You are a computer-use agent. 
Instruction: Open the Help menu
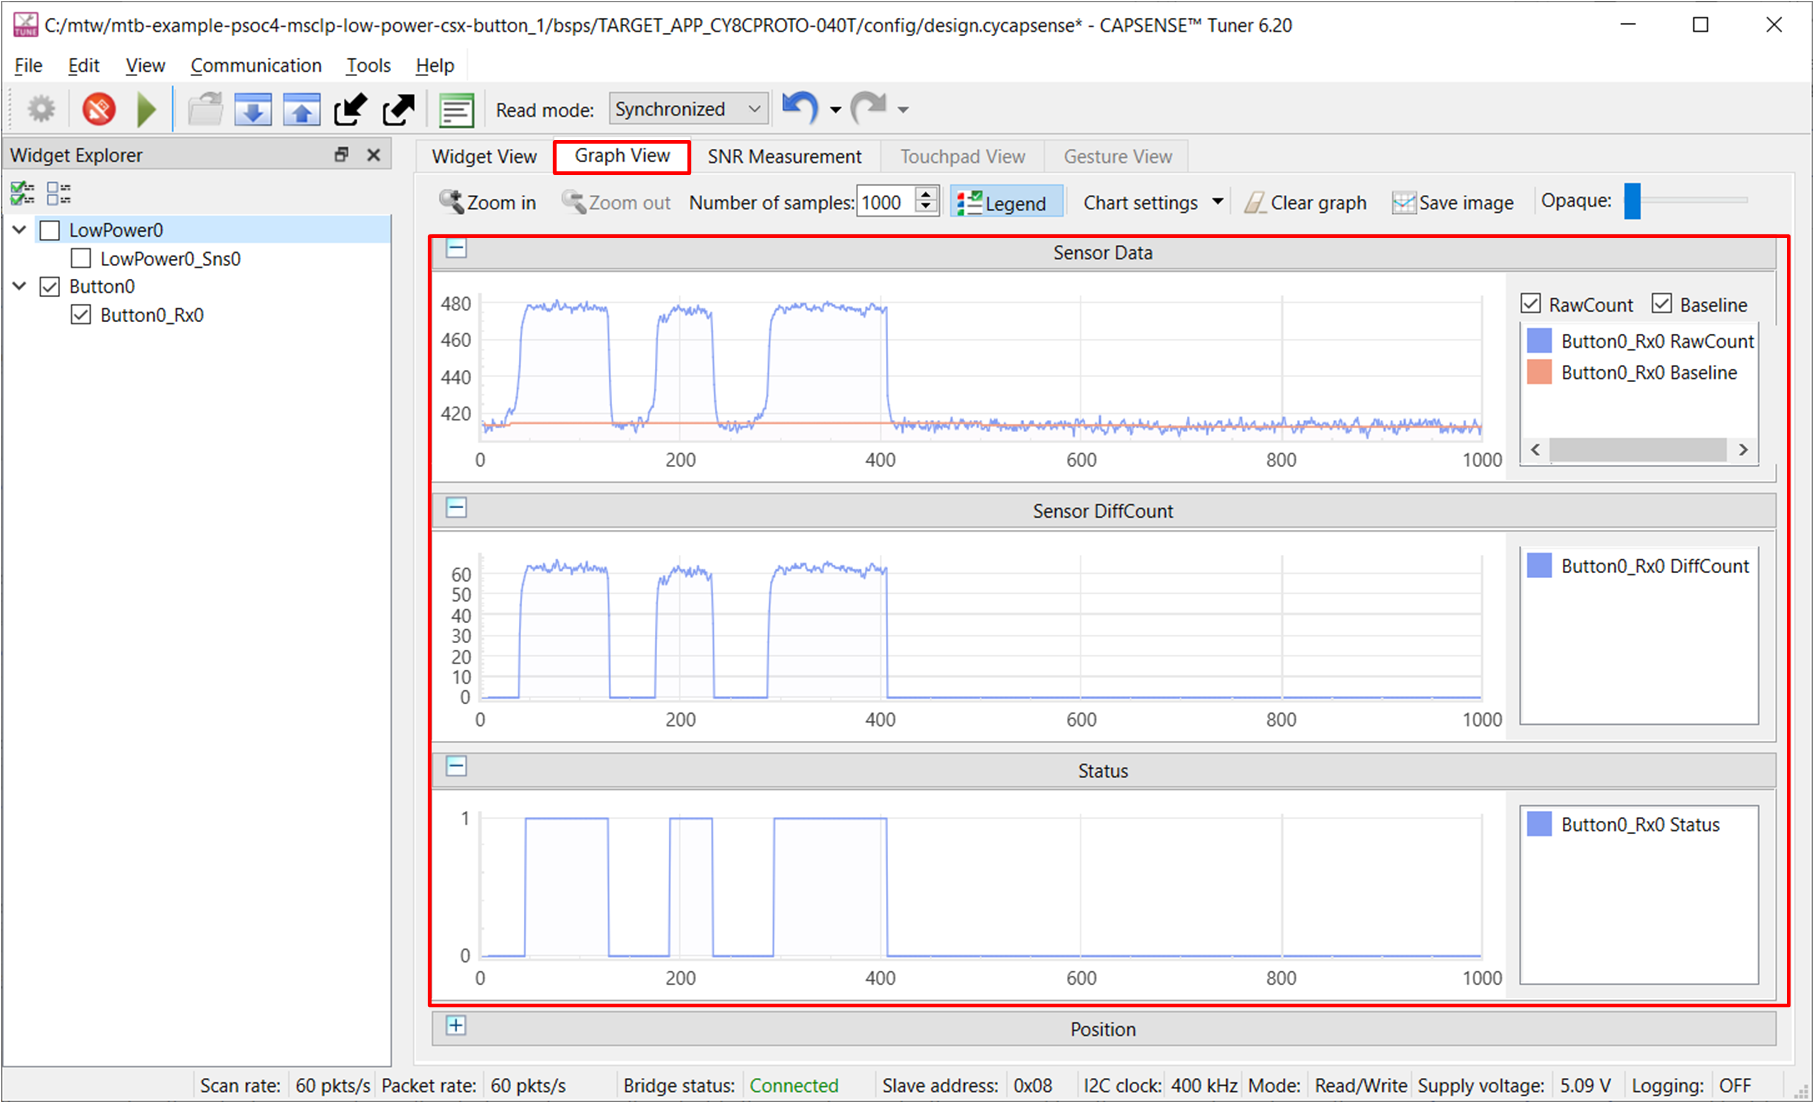tap(435, 65)
